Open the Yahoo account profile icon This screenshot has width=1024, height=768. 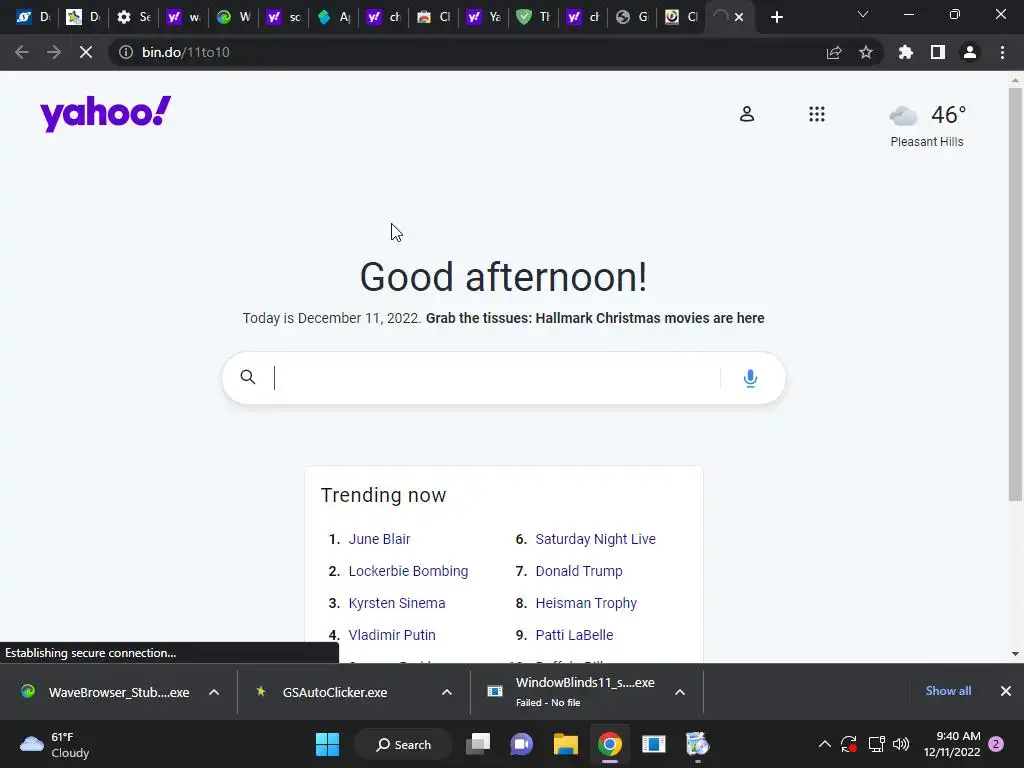click(746, 114)
